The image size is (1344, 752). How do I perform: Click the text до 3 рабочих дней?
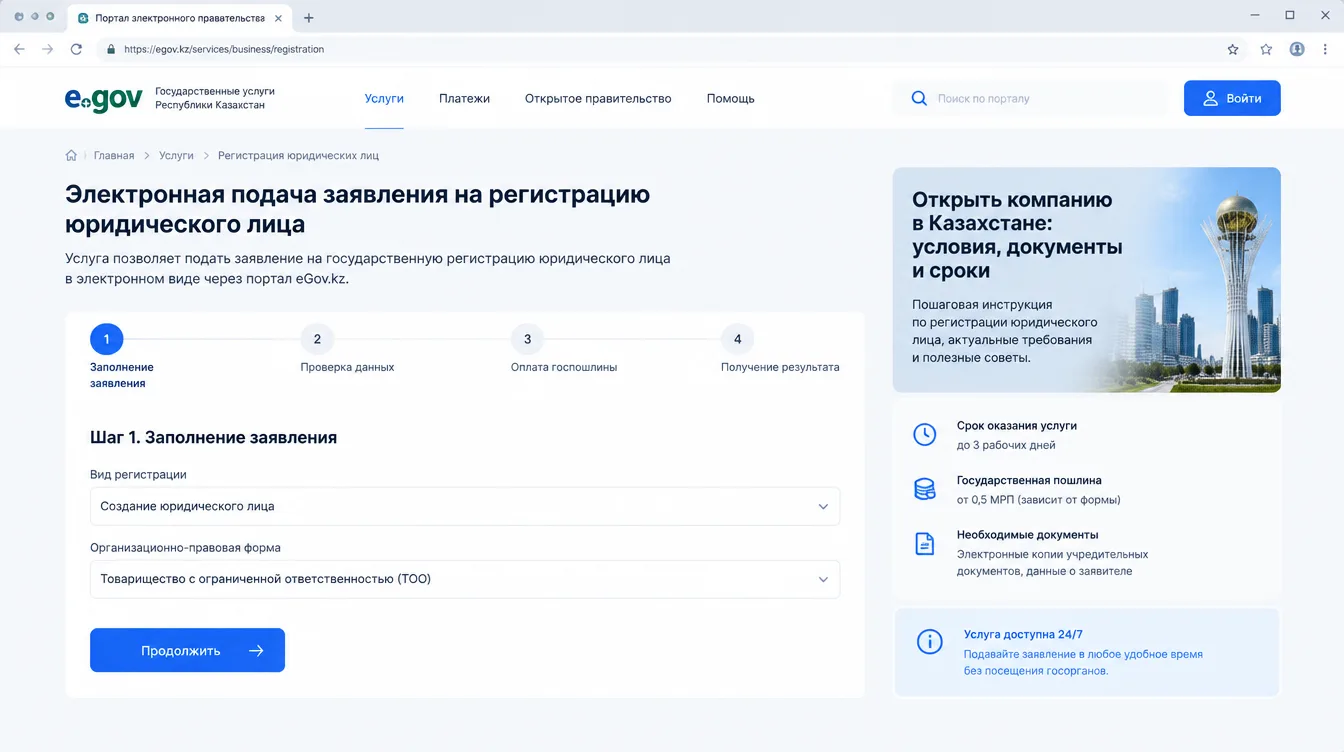point(1006,445)
